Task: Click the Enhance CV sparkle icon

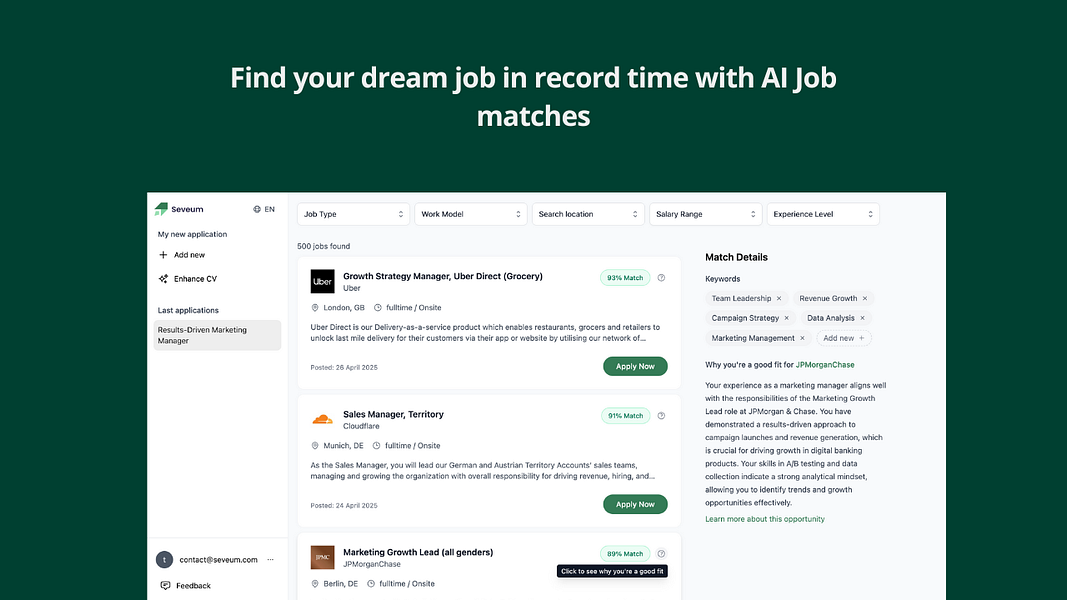Action: coord(163,279)
